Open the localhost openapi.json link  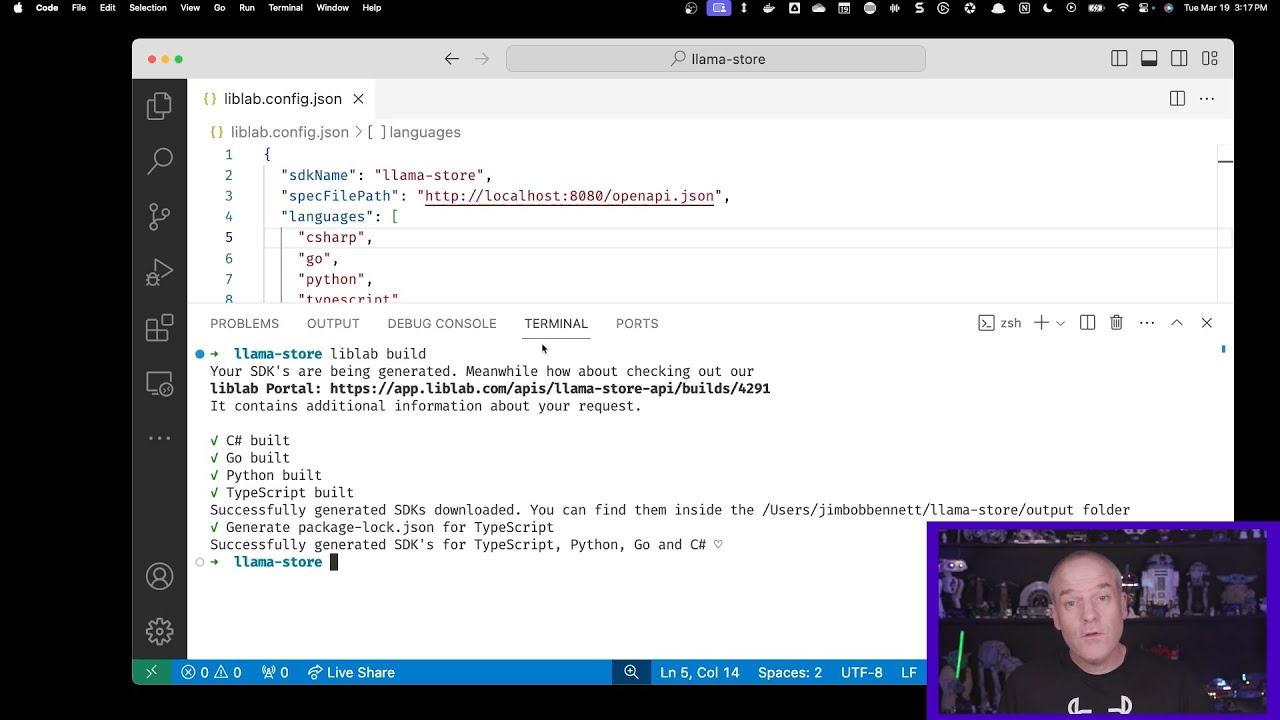click(x=569, y=196)
